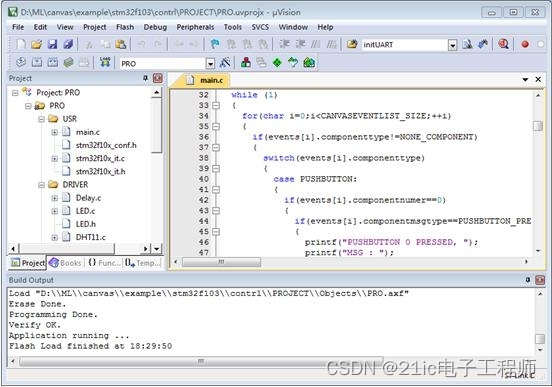Open the Flash menu

click(125, 27)
